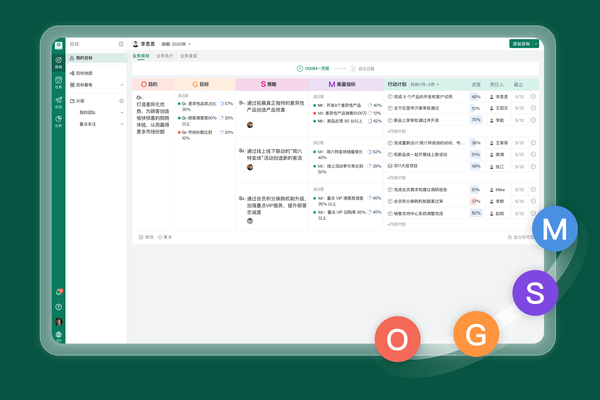Click the 分组 folder heading
Viewport: 600px width, 400px height.
coord(77,101)
